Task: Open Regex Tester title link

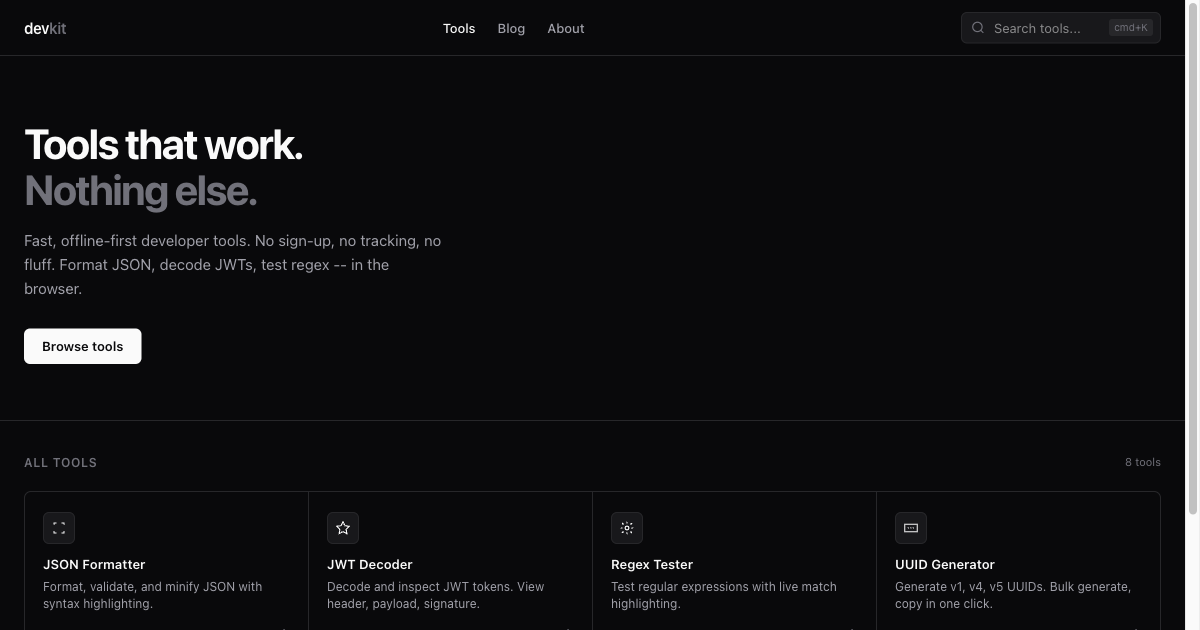Action: pyautogui.click(x=652, y=564)
